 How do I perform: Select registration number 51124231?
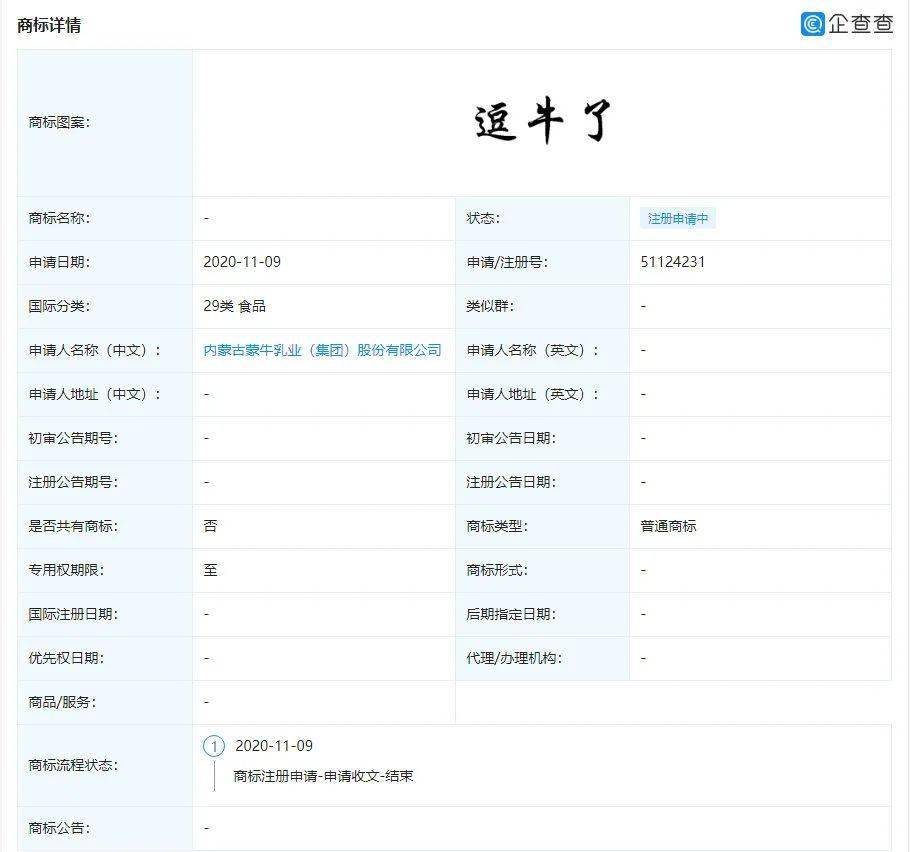673,262
